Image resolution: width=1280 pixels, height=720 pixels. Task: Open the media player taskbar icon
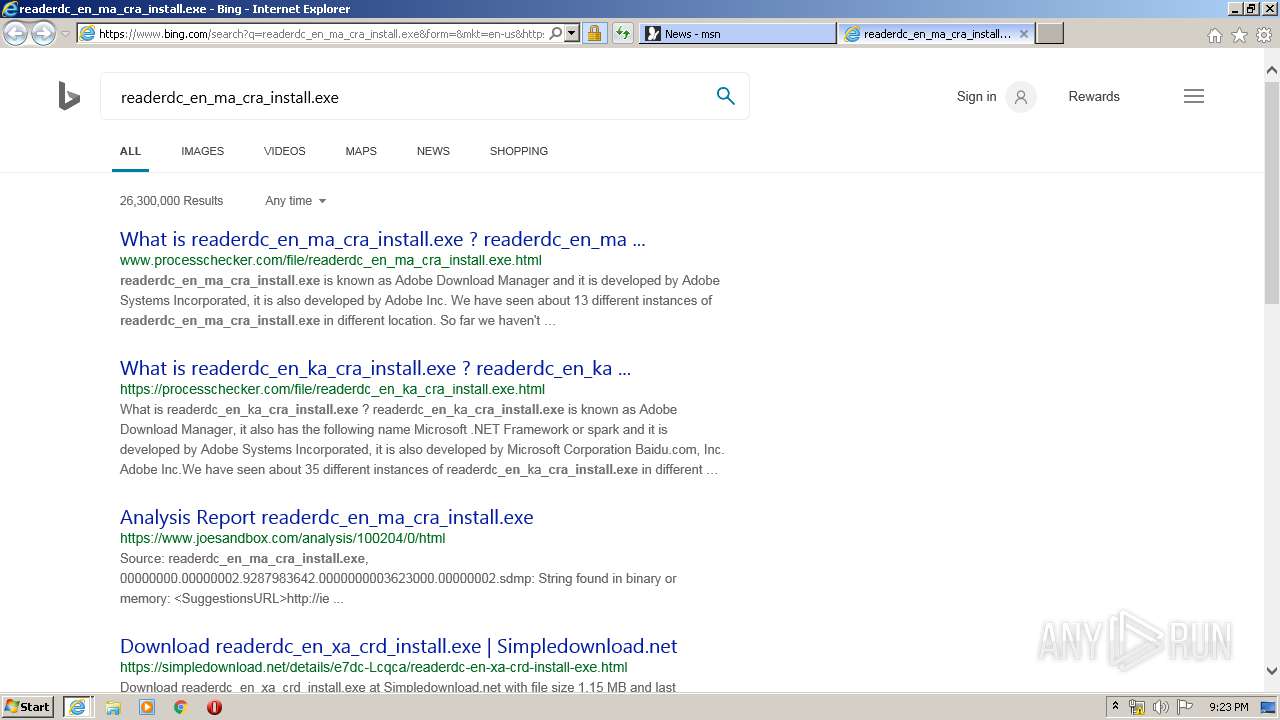[147, 707]
